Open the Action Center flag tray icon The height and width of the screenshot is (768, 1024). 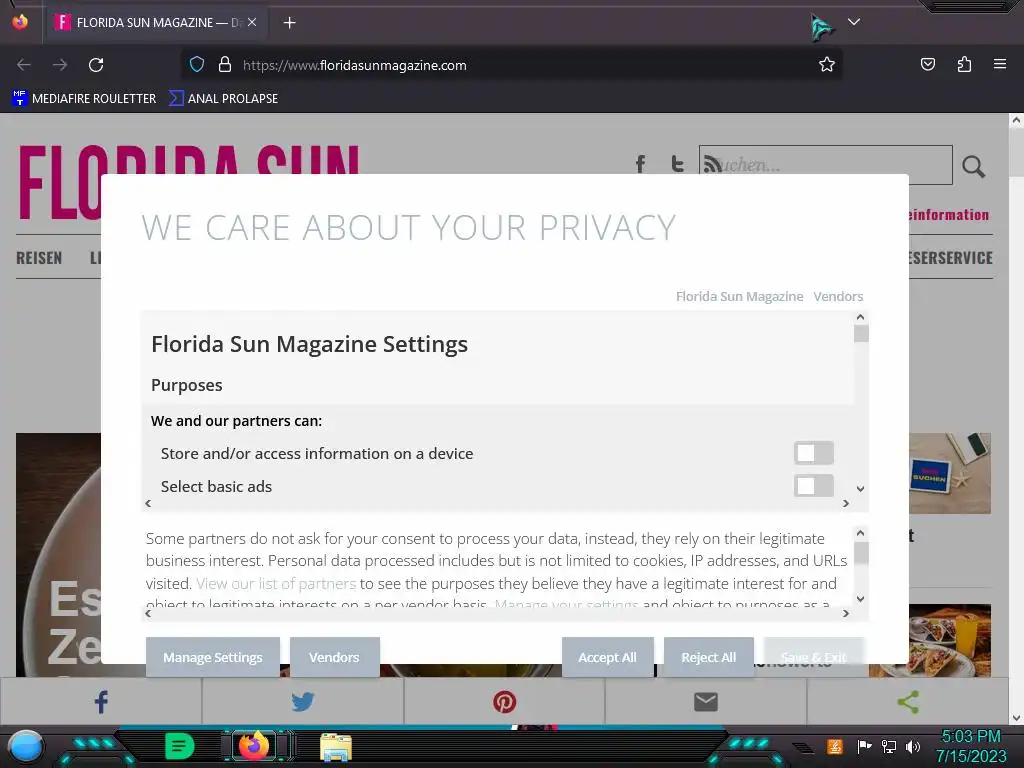click(x=864, y=746)
